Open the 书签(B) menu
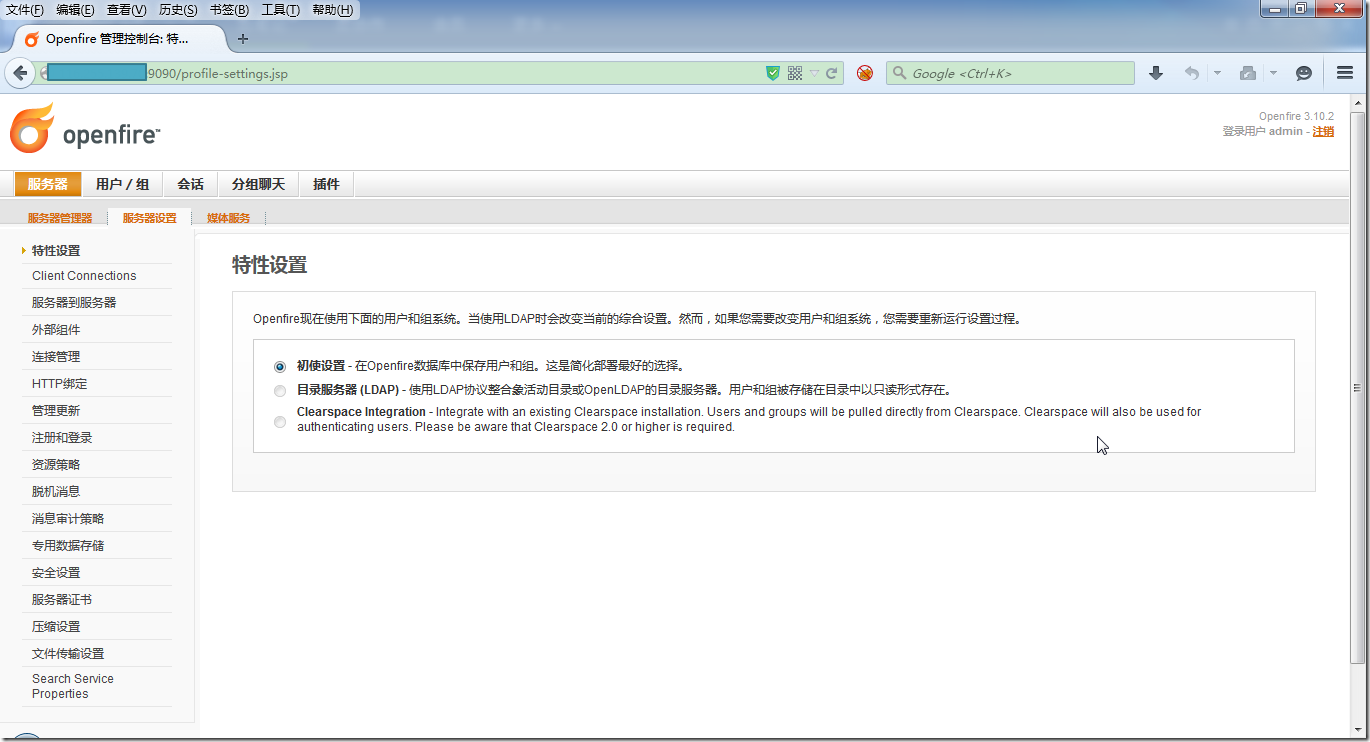 click(229, 10)
